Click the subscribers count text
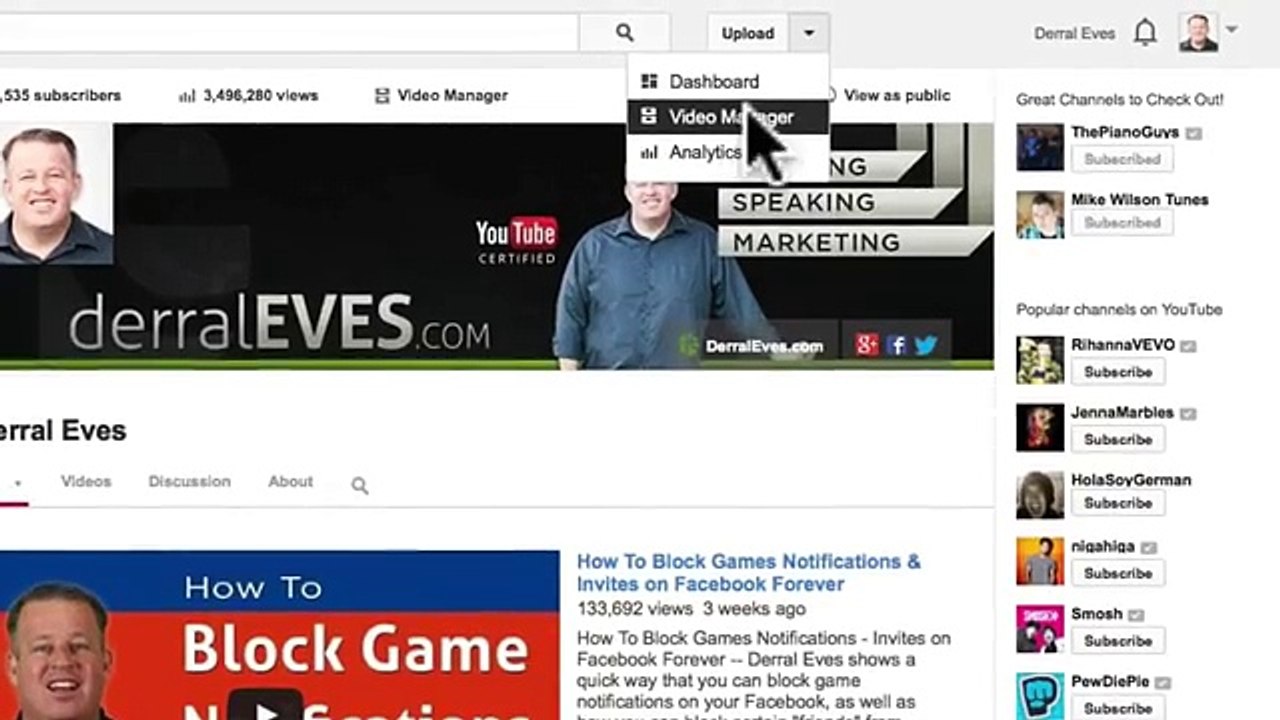 60,95
